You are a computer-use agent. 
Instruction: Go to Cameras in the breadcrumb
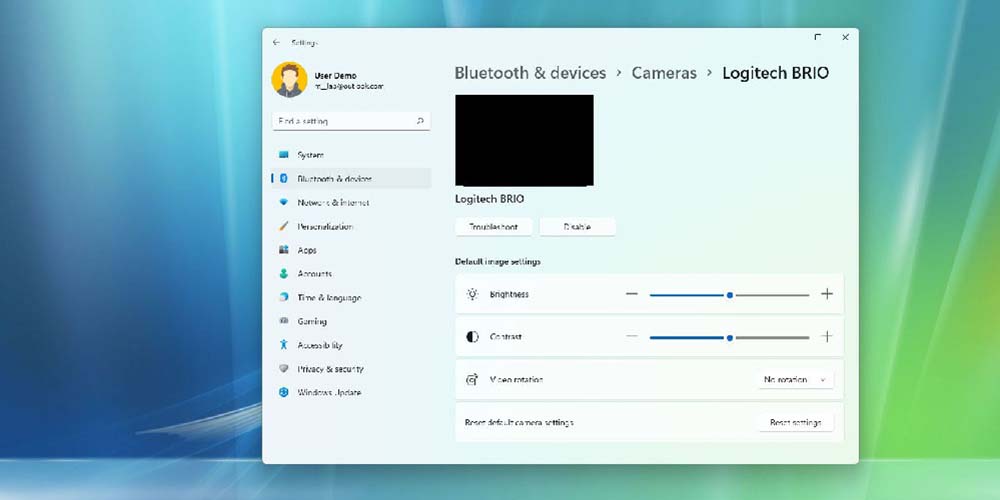click(664, 73)
